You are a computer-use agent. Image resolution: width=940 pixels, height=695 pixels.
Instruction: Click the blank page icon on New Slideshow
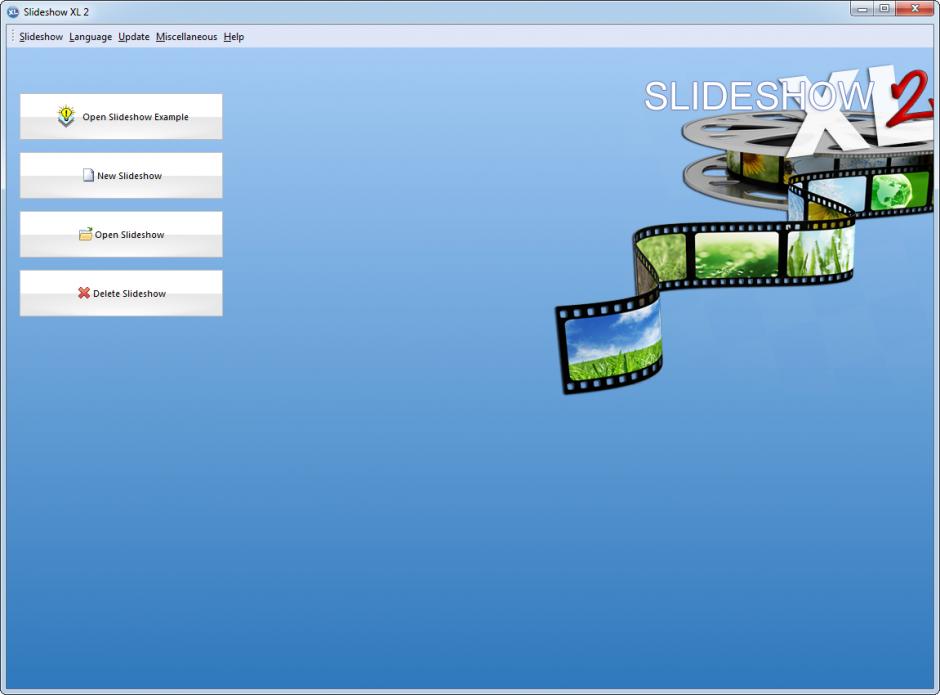(88, 175)
